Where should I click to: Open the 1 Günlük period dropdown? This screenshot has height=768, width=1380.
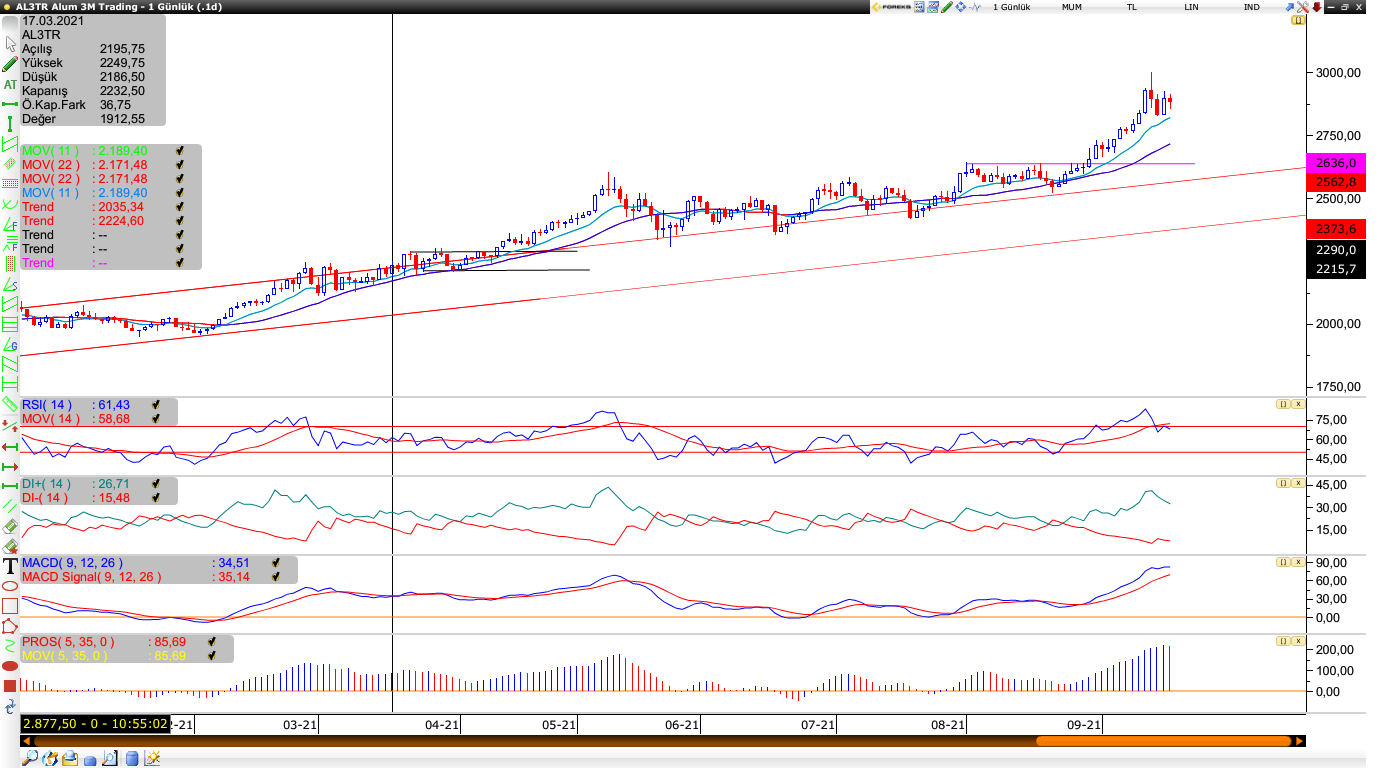[1012, 7]
